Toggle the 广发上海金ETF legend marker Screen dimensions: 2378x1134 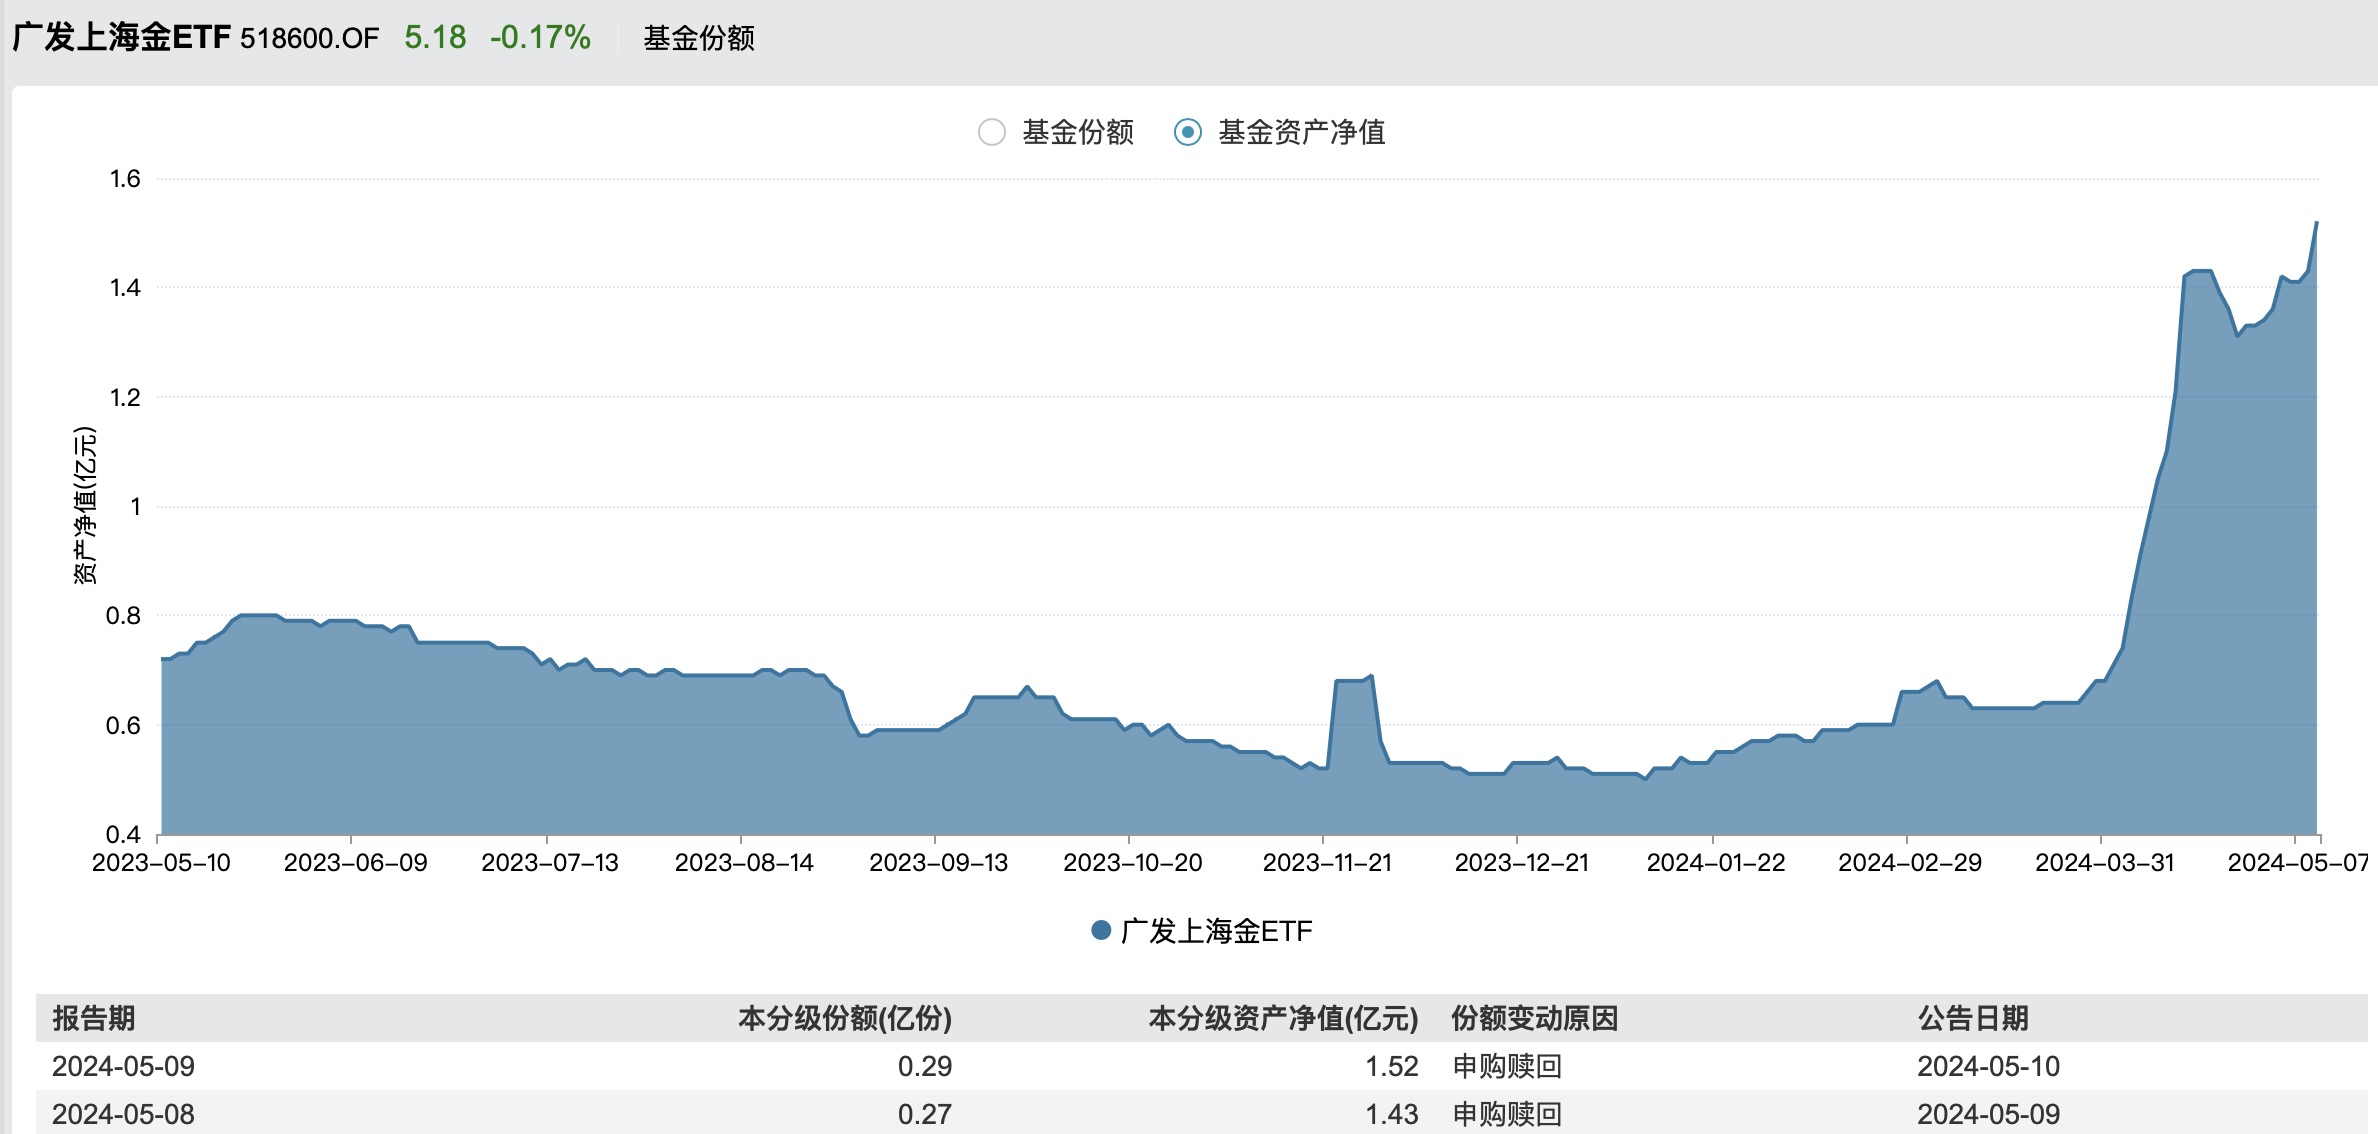(1101, 931)
